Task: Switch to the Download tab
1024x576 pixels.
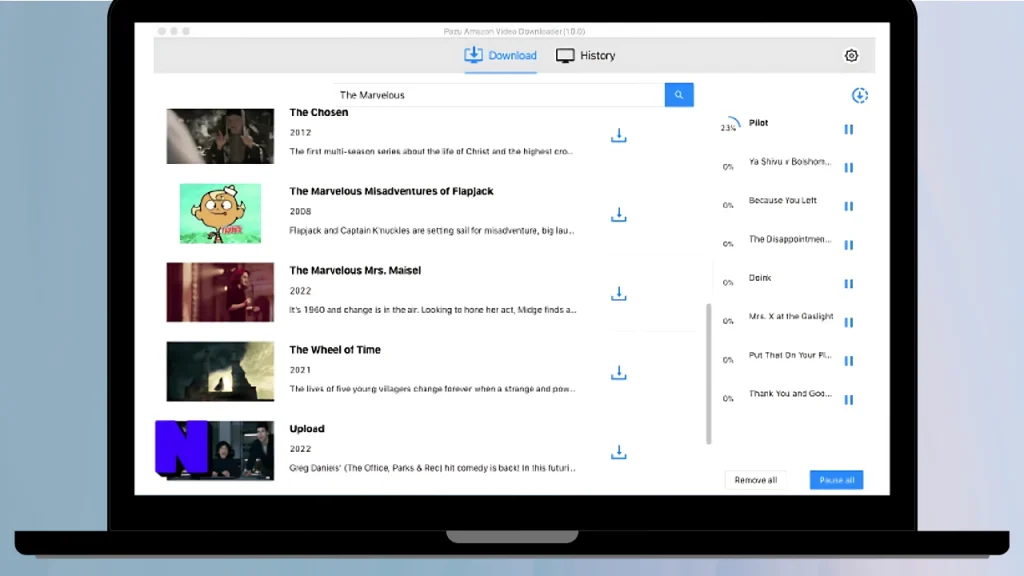Action: (x=500, y=56)
